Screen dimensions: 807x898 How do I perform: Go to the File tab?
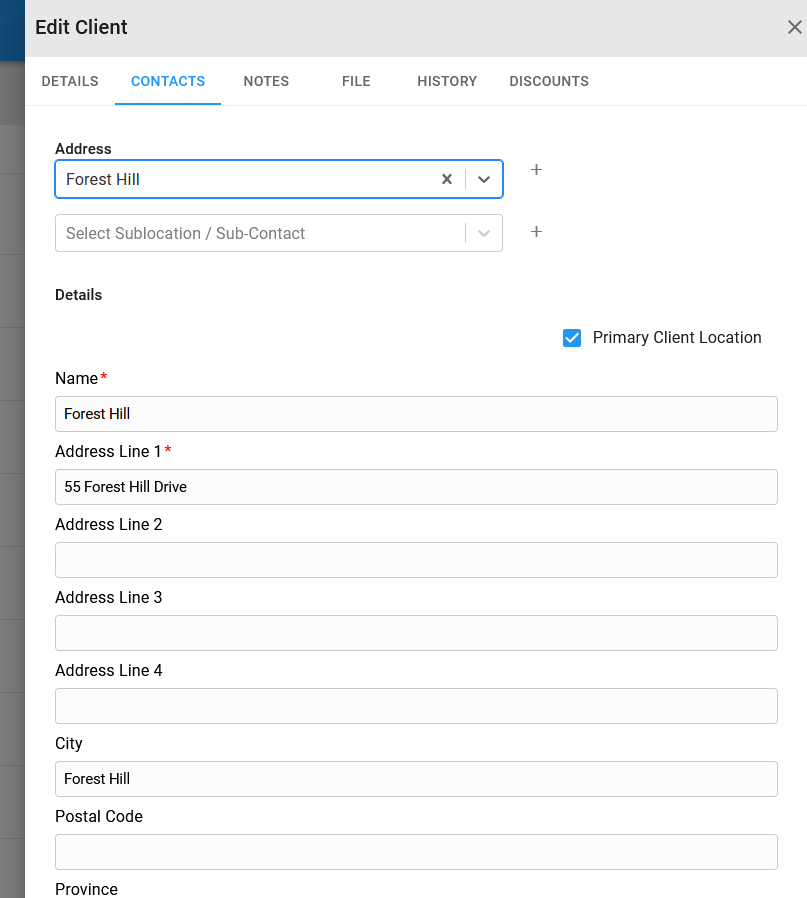[x=356, y=81]
